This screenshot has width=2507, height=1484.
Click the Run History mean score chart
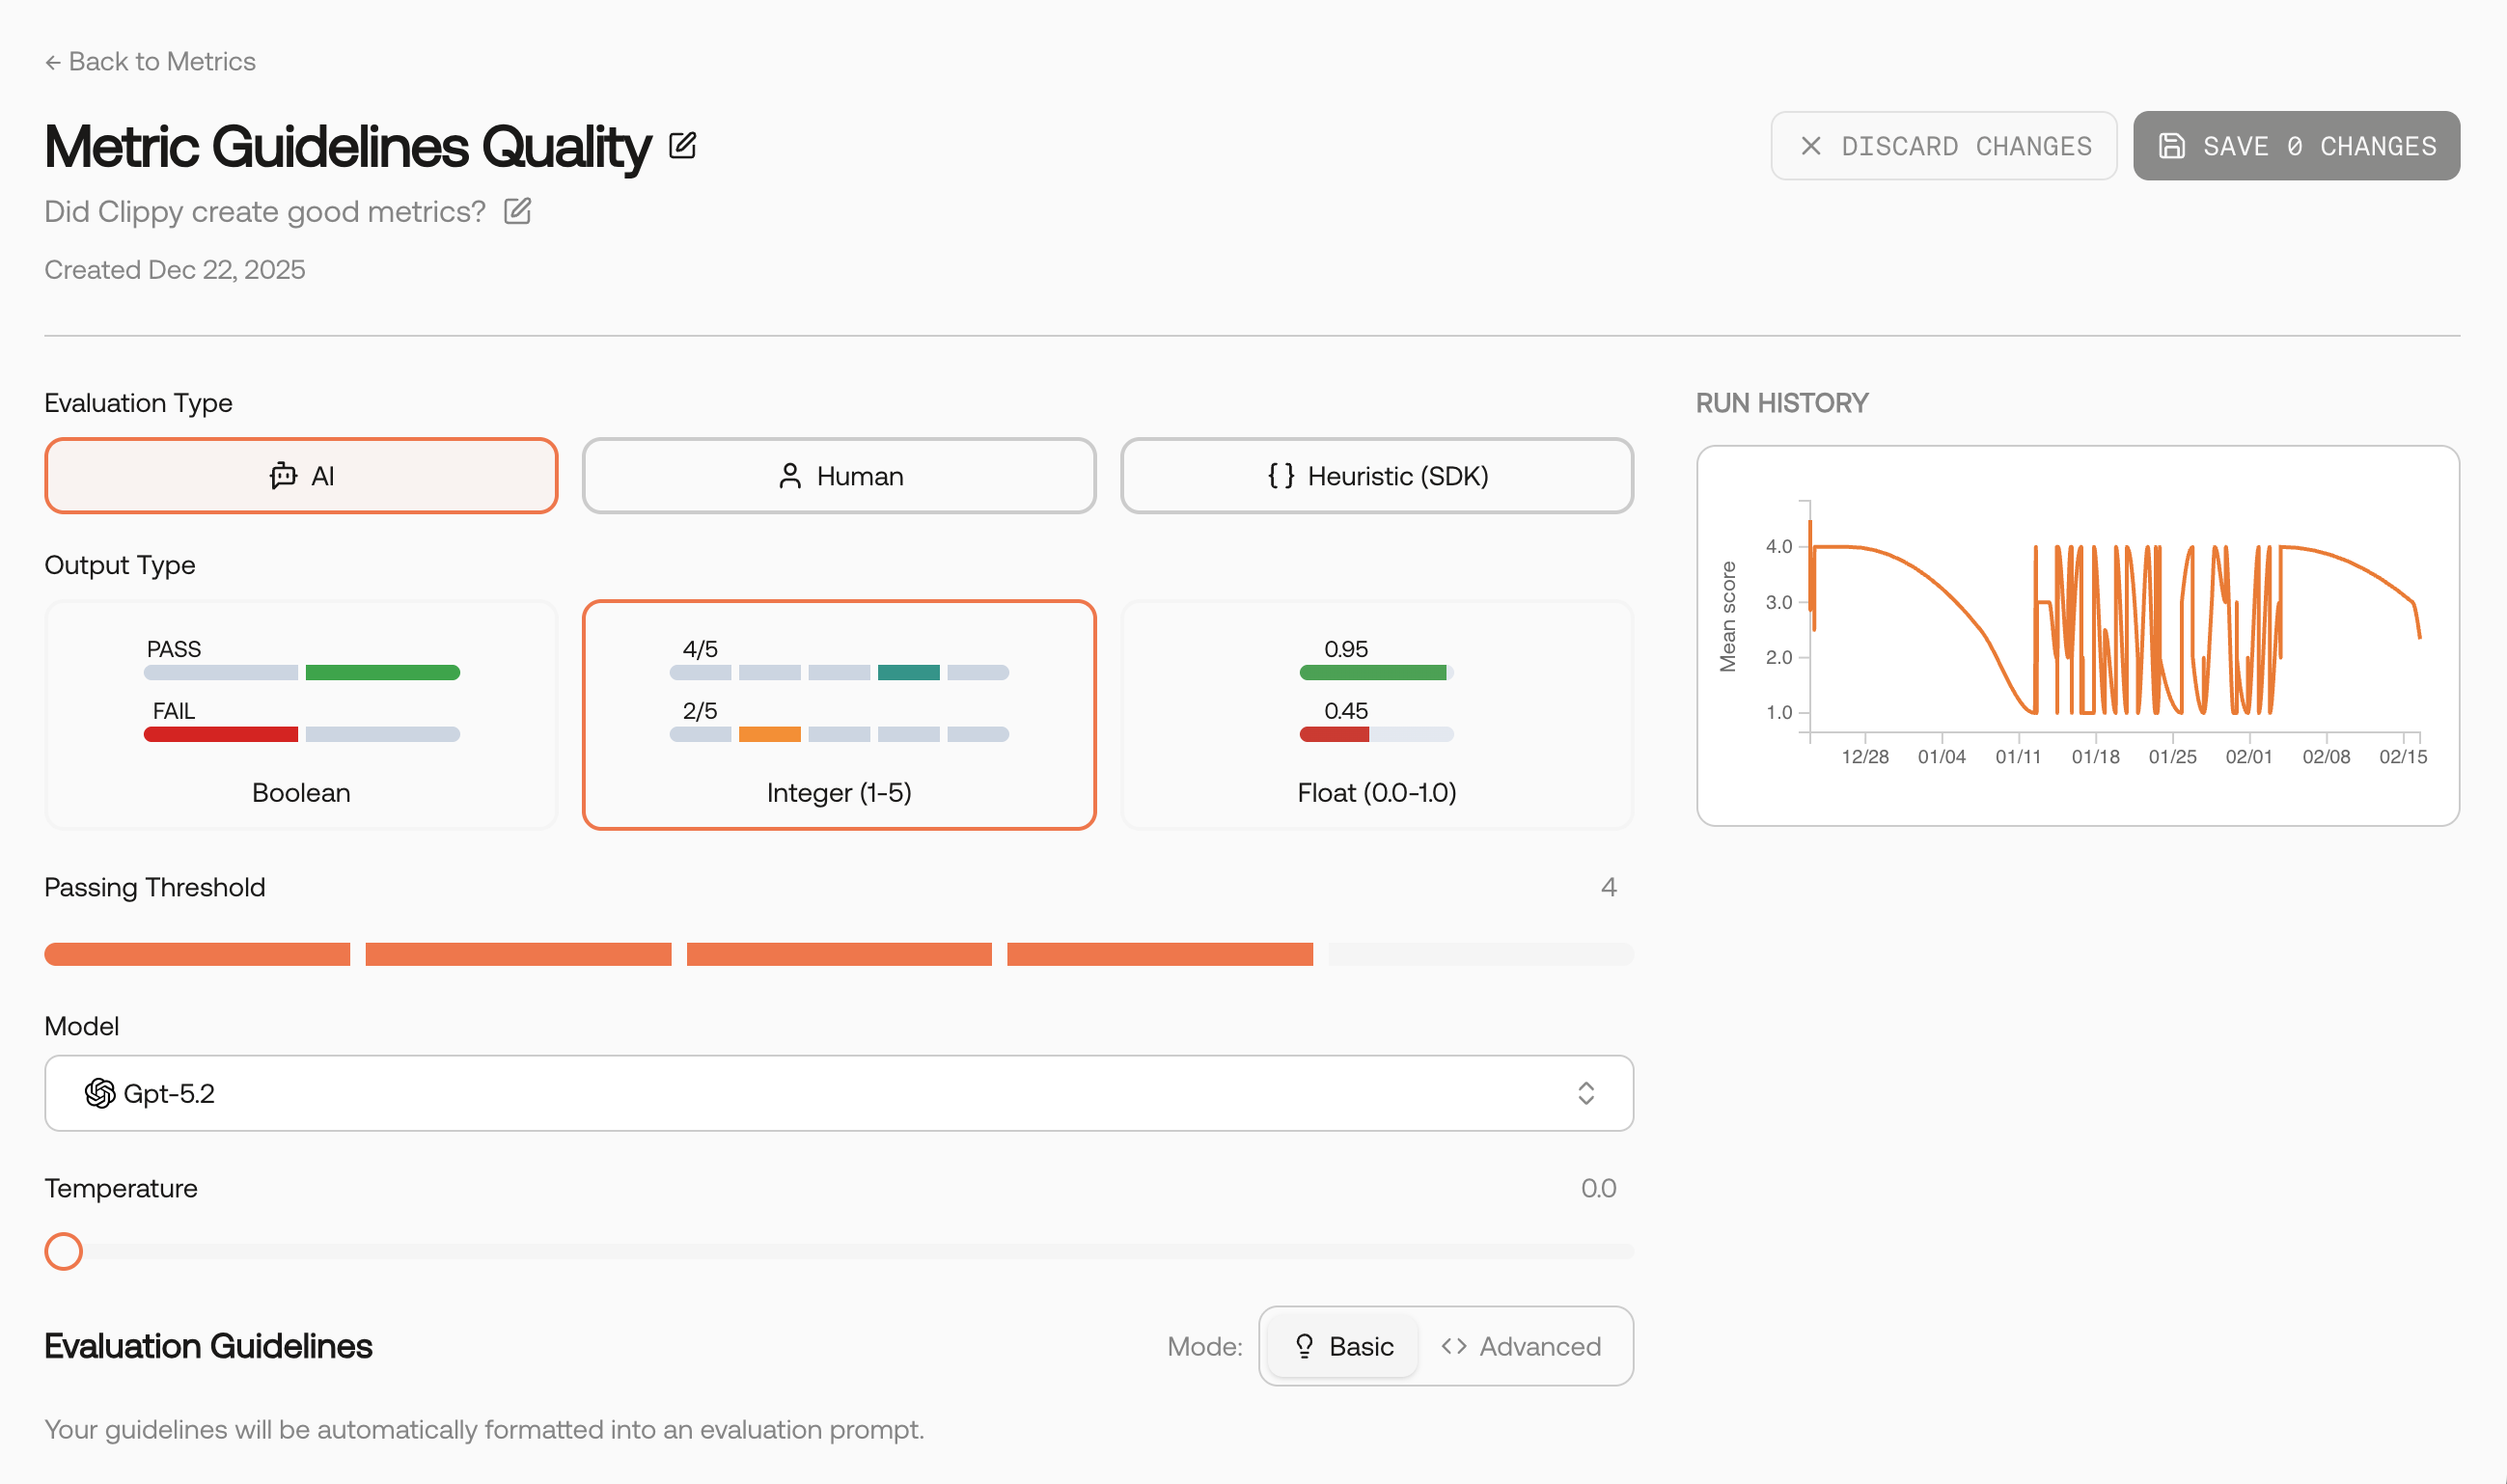click(2078, 636)
